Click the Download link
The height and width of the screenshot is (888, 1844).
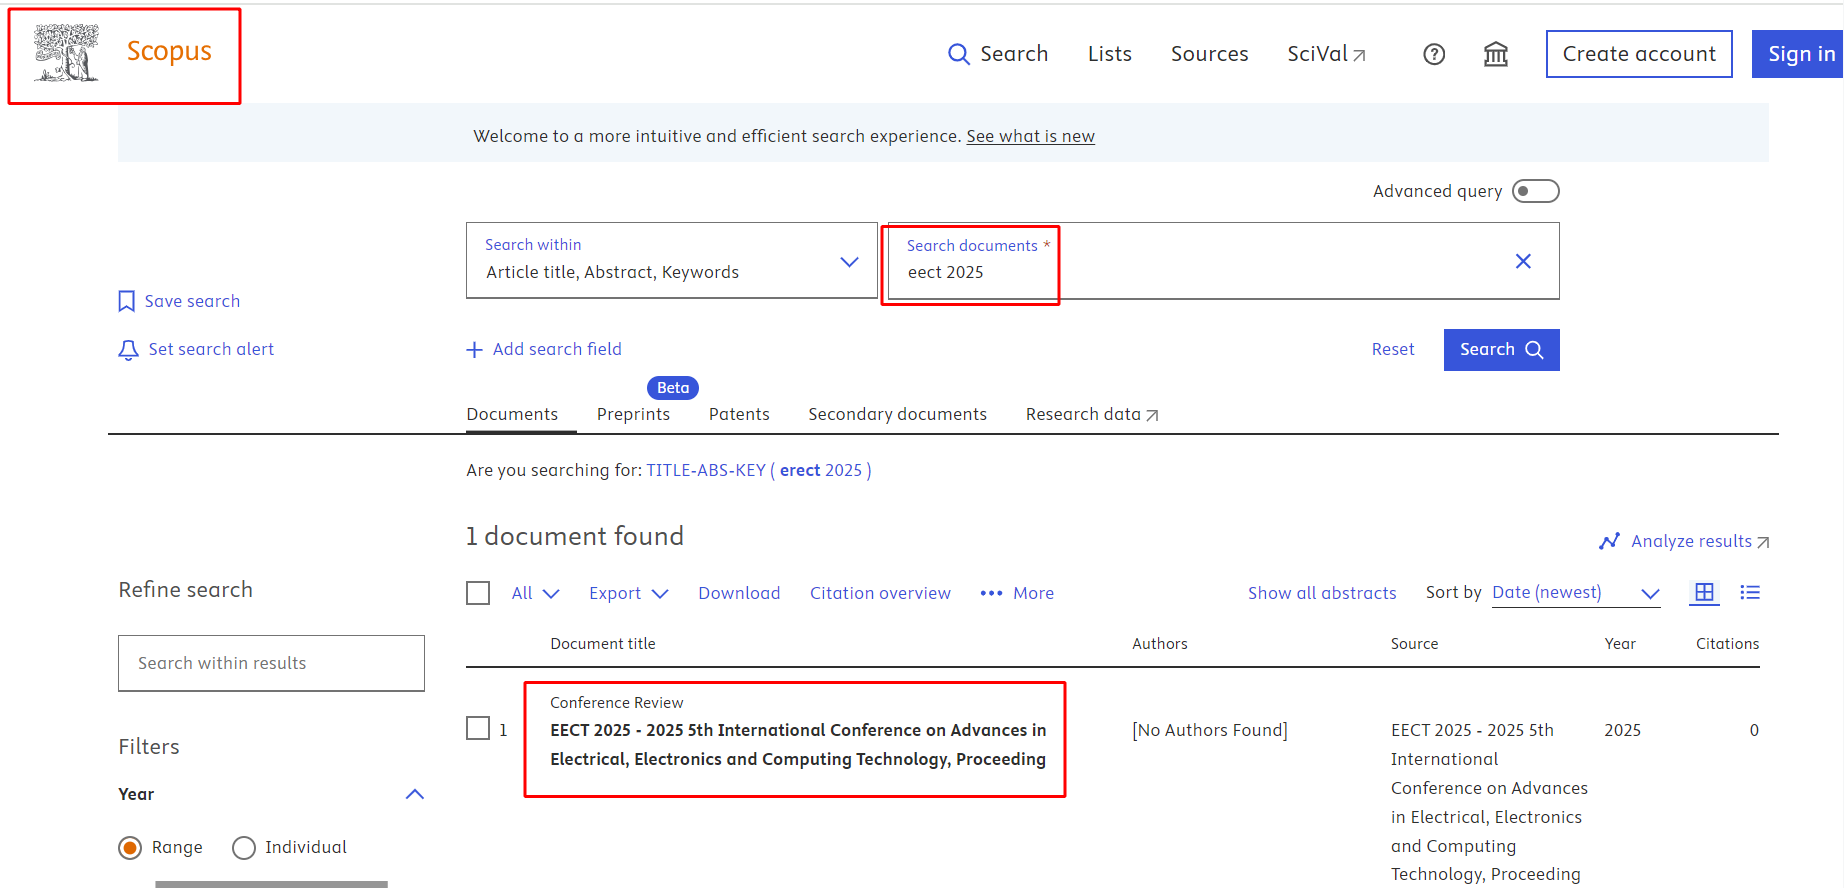739,593
